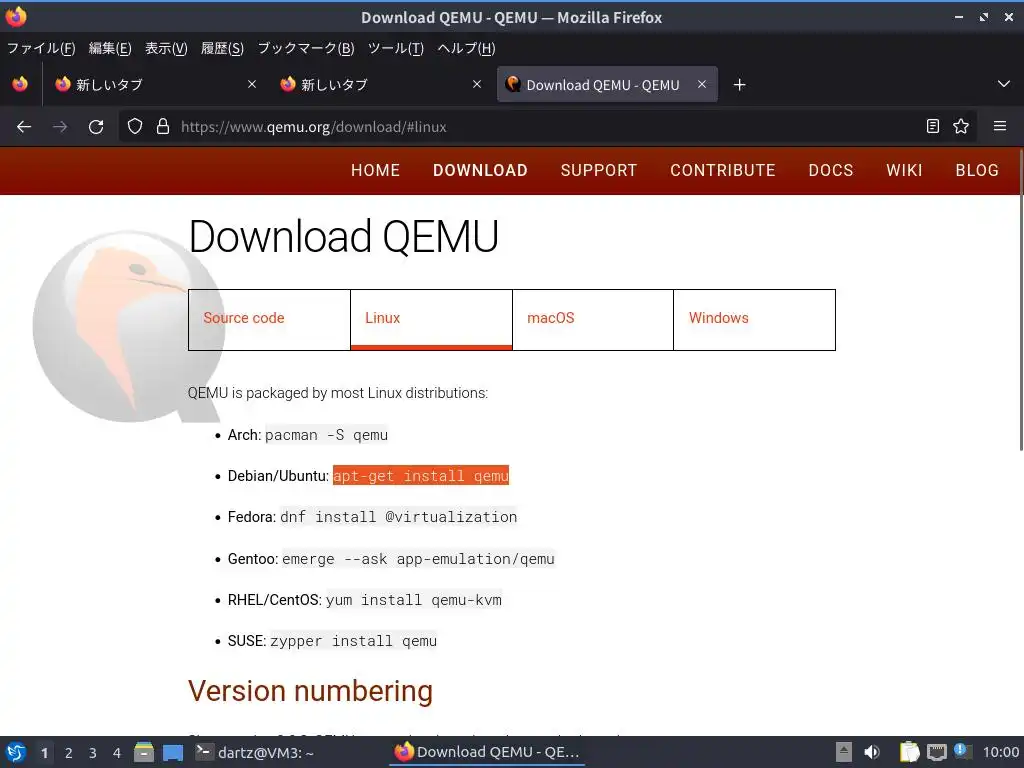Click the pacman -S qemu command text
The width and height of the screenshot is (1024, 768).
327,435
